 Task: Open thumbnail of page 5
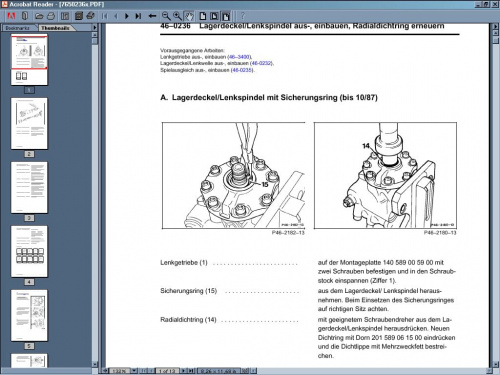tap(29, 315)
